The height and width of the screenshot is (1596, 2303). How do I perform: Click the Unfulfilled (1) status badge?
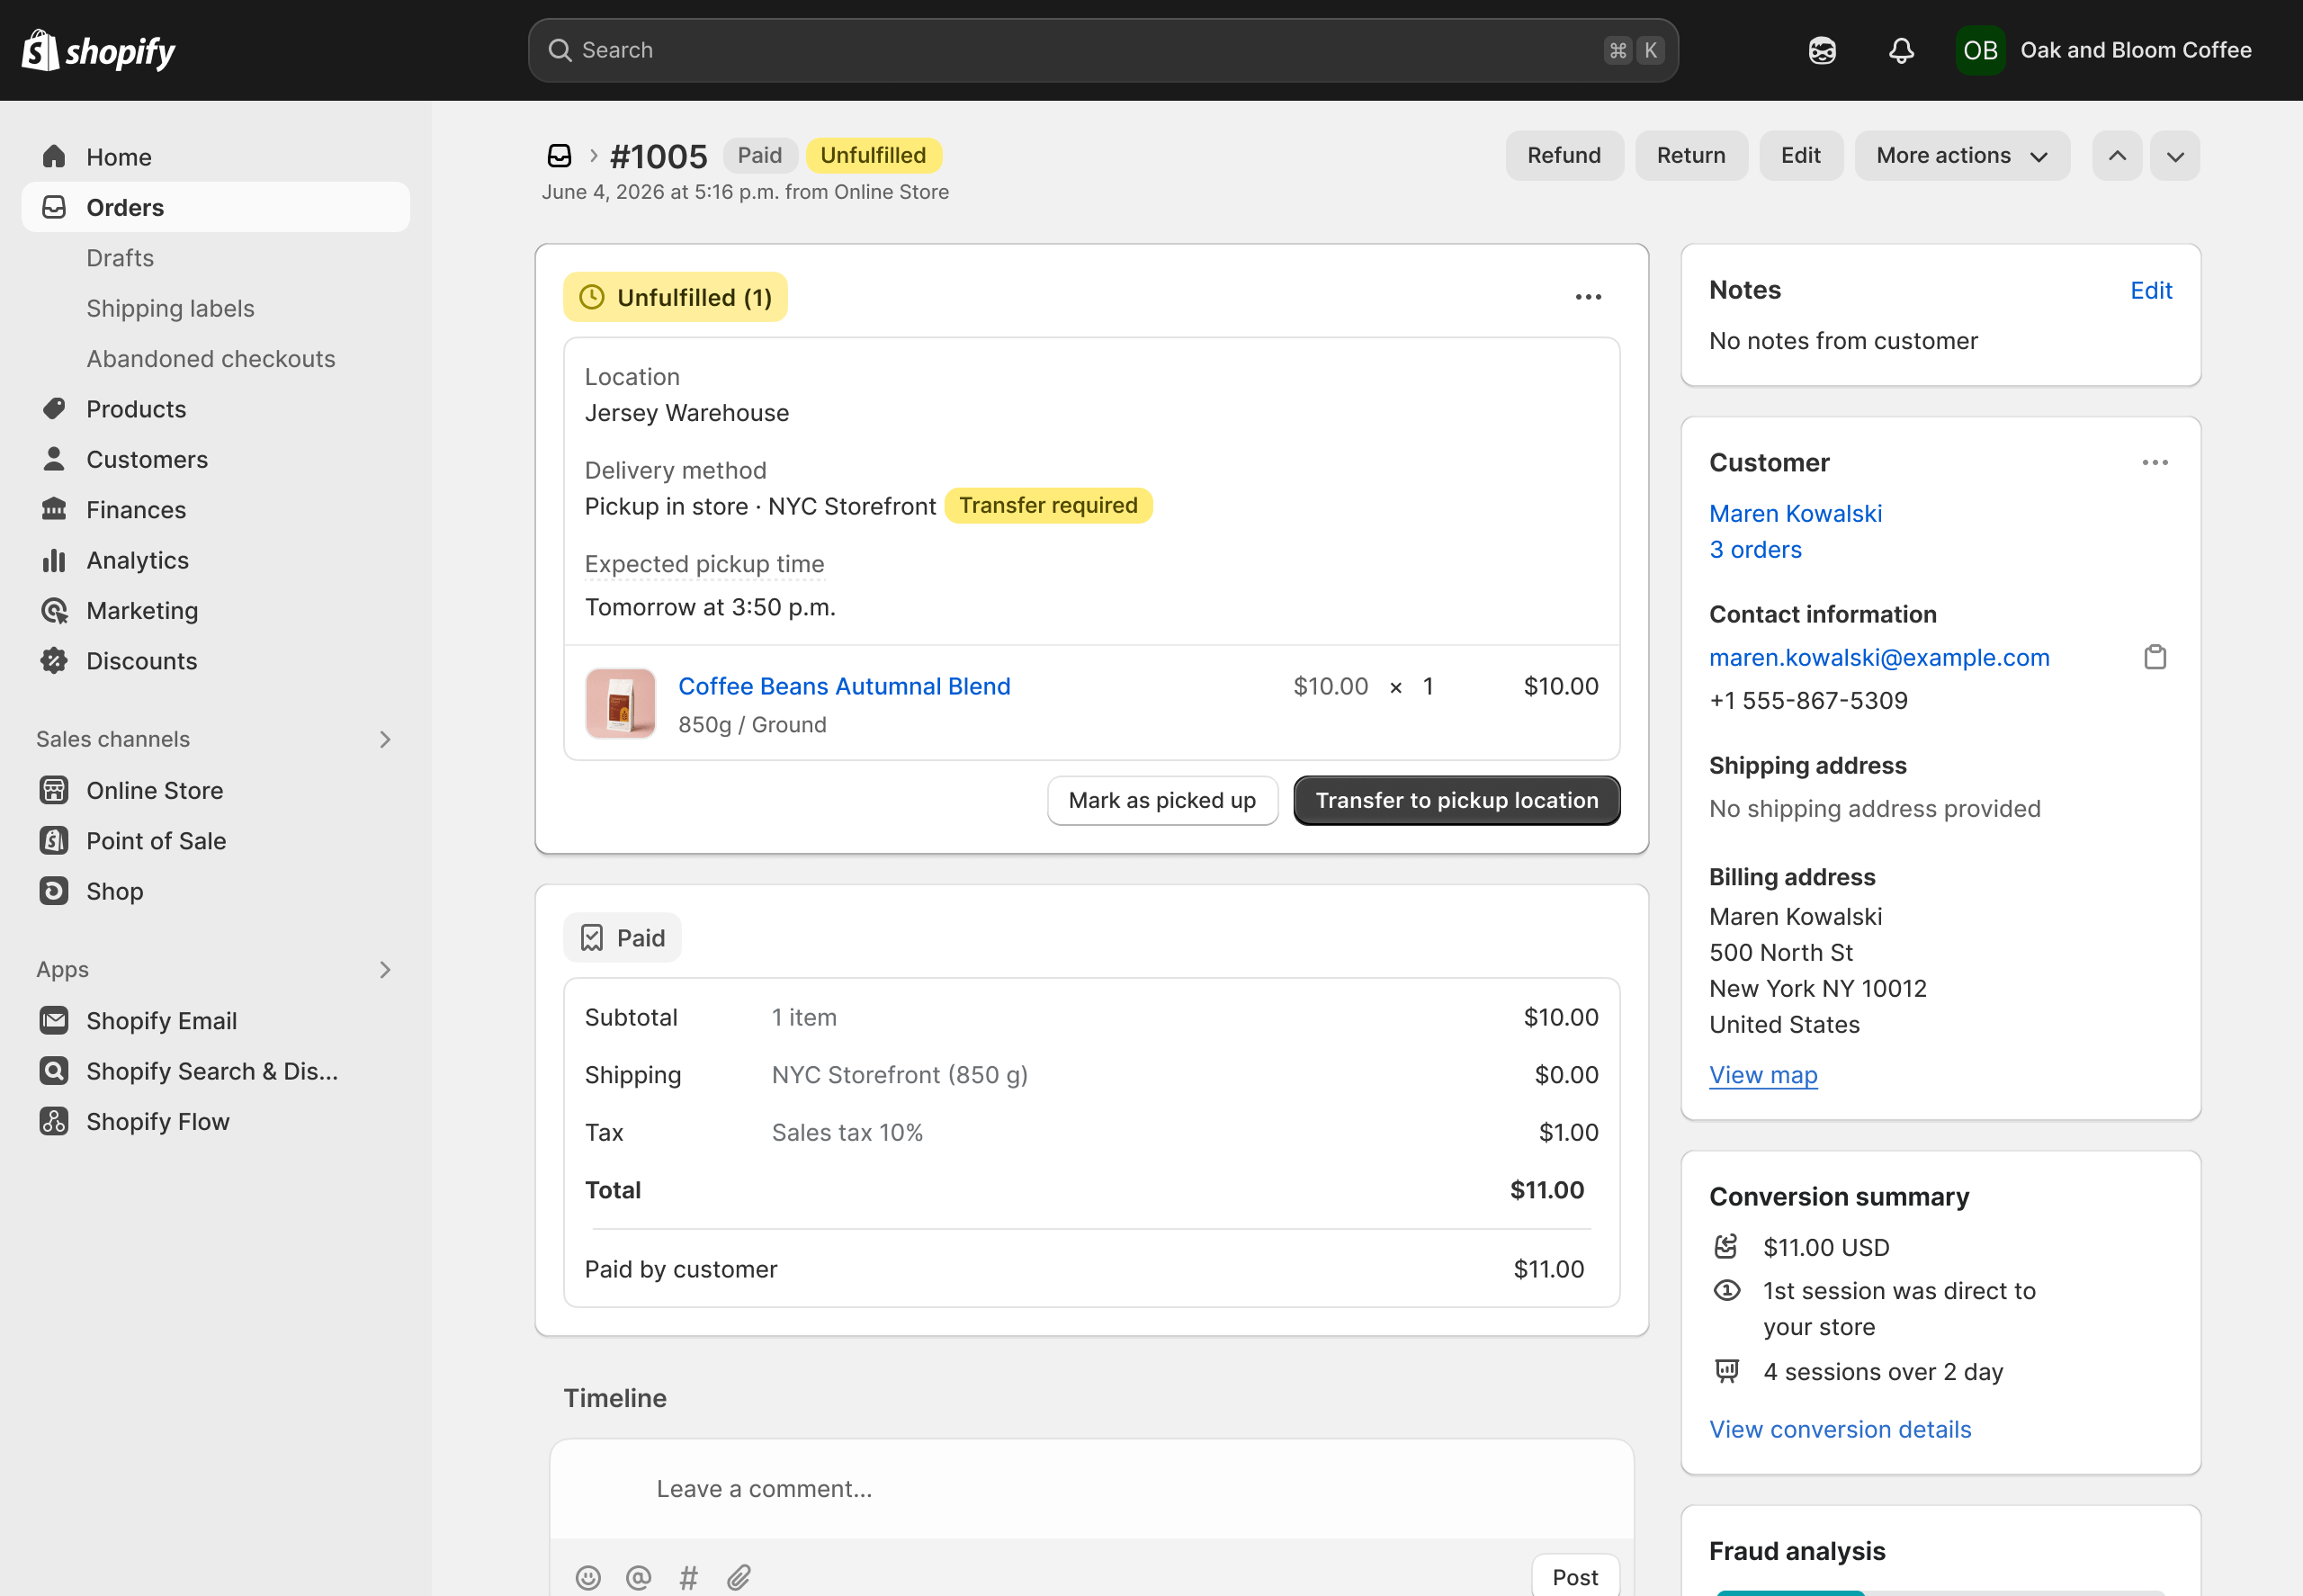(675, 297)
